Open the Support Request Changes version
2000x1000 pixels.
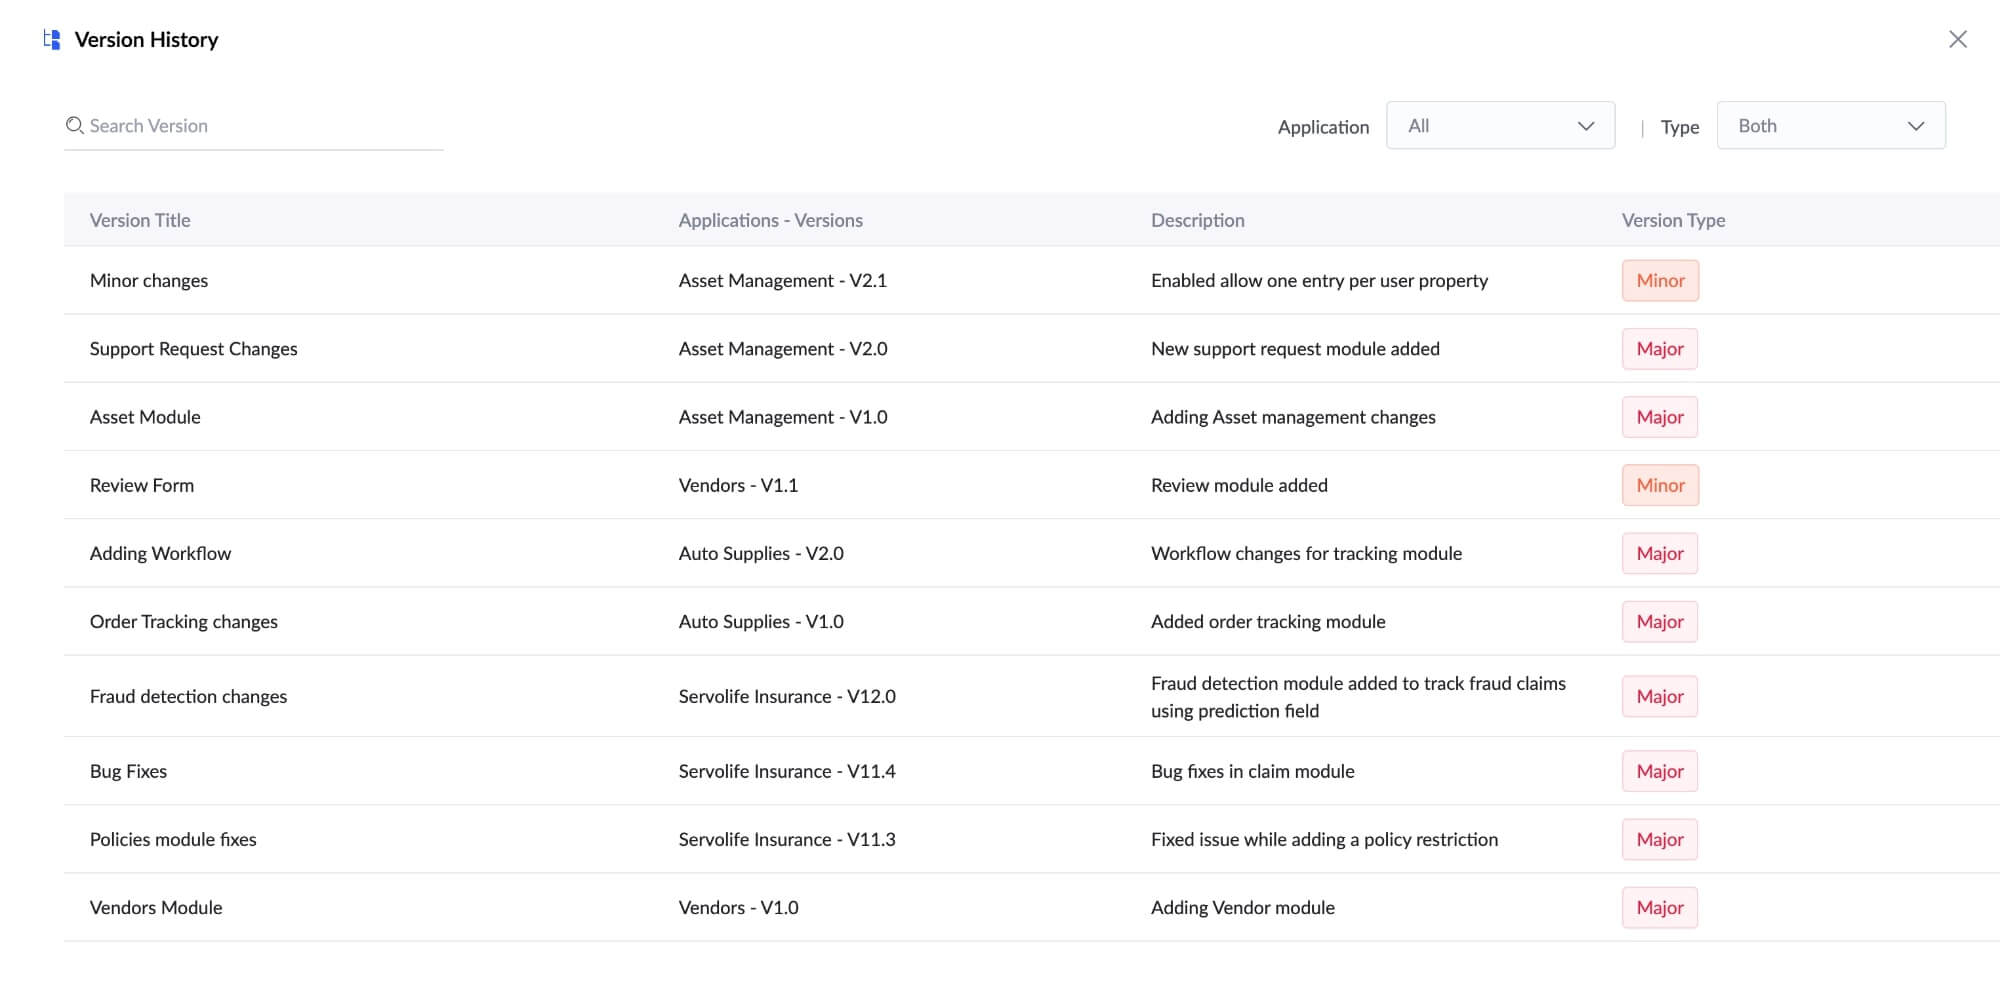(x=193, y=349)
